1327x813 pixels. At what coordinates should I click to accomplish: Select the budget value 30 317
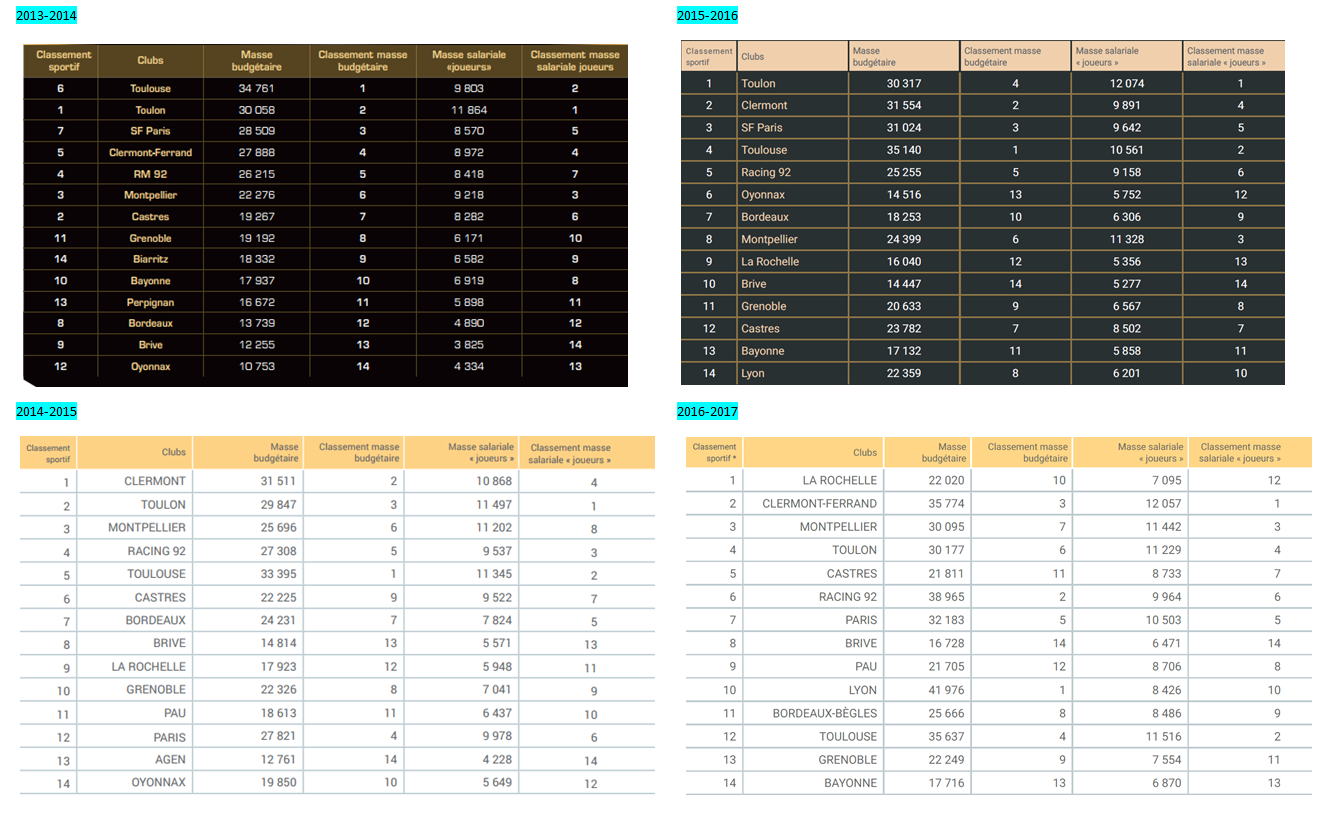point(904,83)
